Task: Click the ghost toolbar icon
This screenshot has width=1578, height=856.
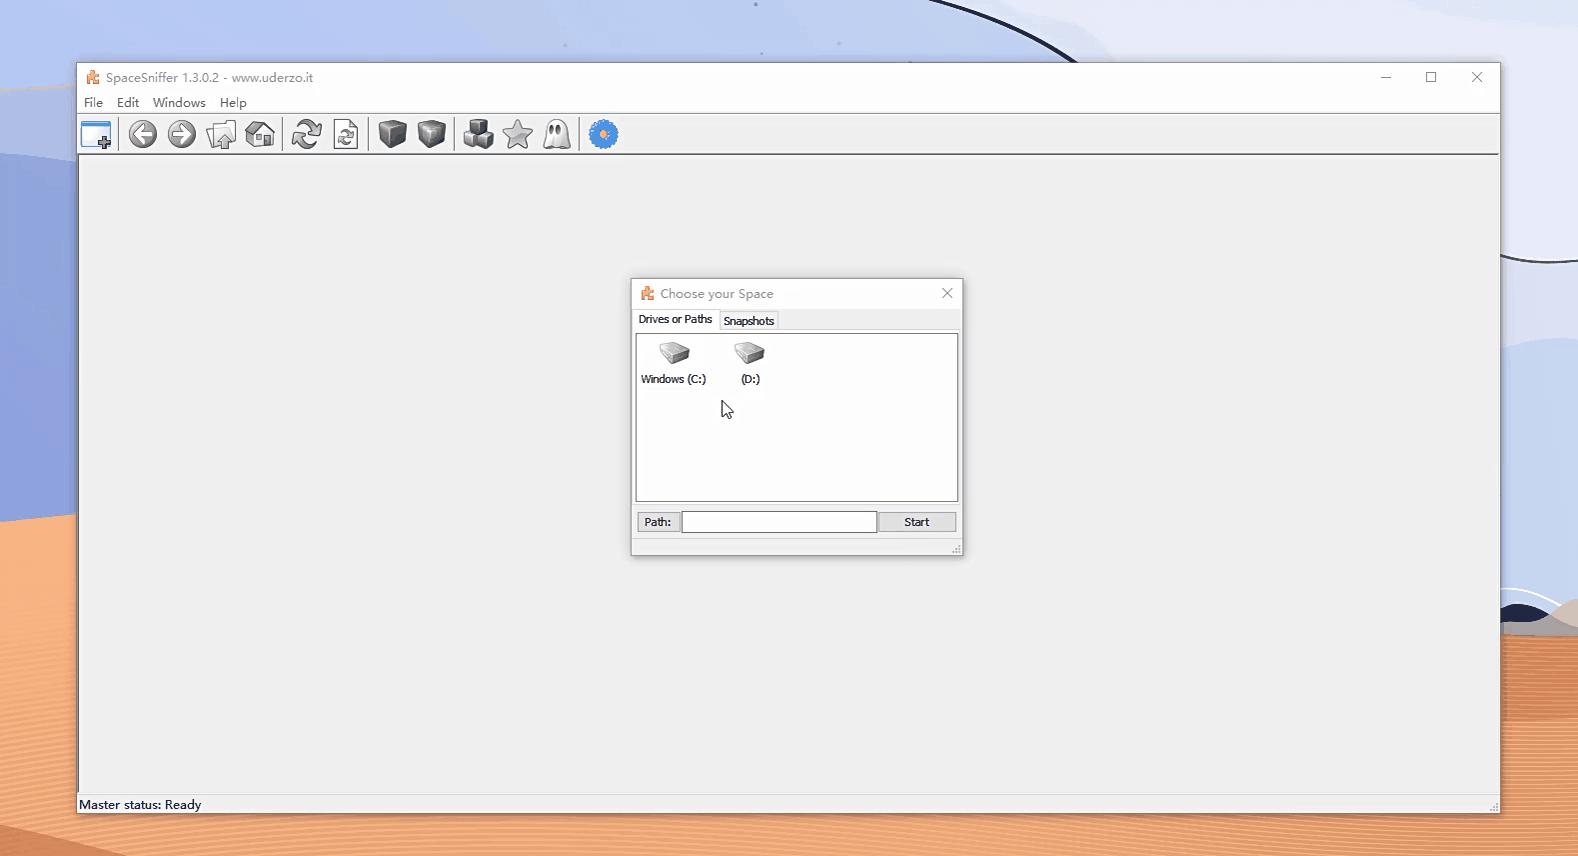Action: (x=557, y=134)
